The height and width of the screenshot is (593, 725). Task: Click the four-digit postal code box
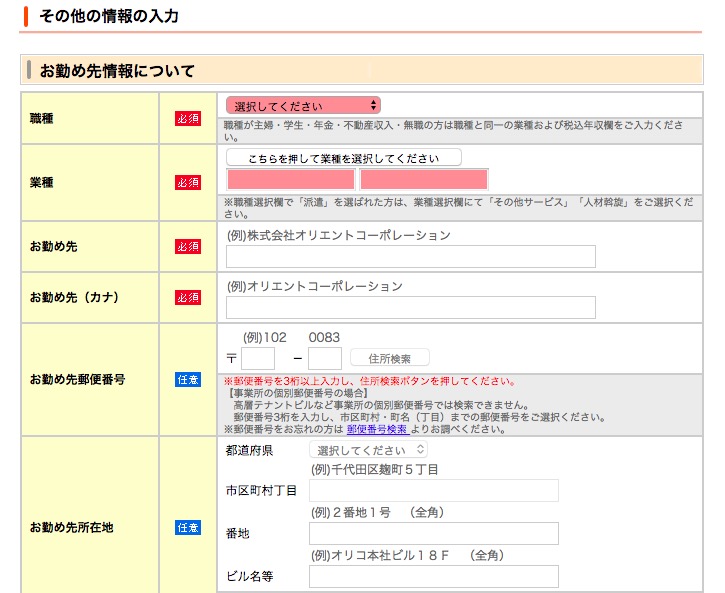325,358
